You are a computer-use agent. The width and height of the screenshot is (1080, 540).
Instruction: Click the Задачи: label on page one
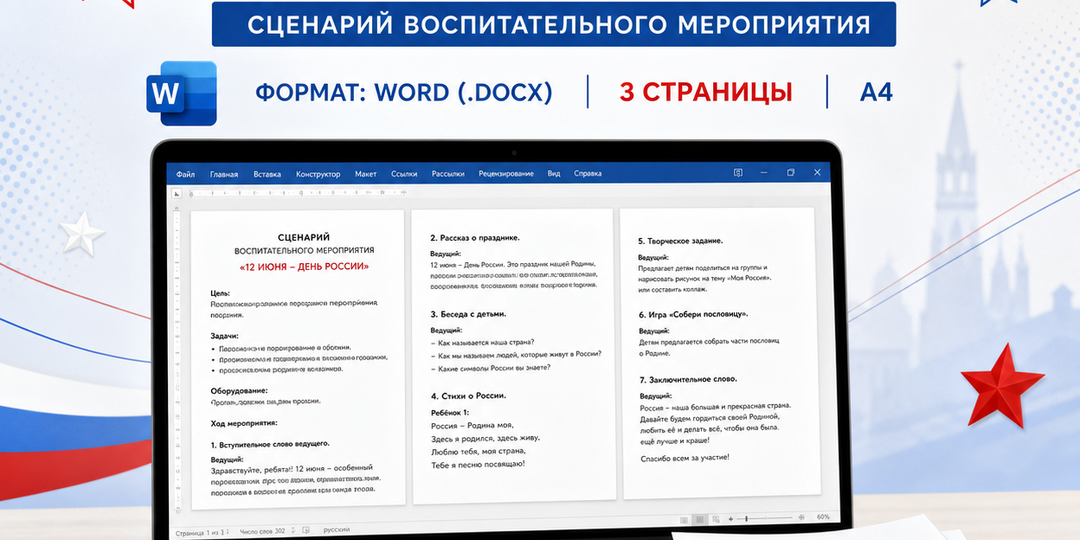225,336
